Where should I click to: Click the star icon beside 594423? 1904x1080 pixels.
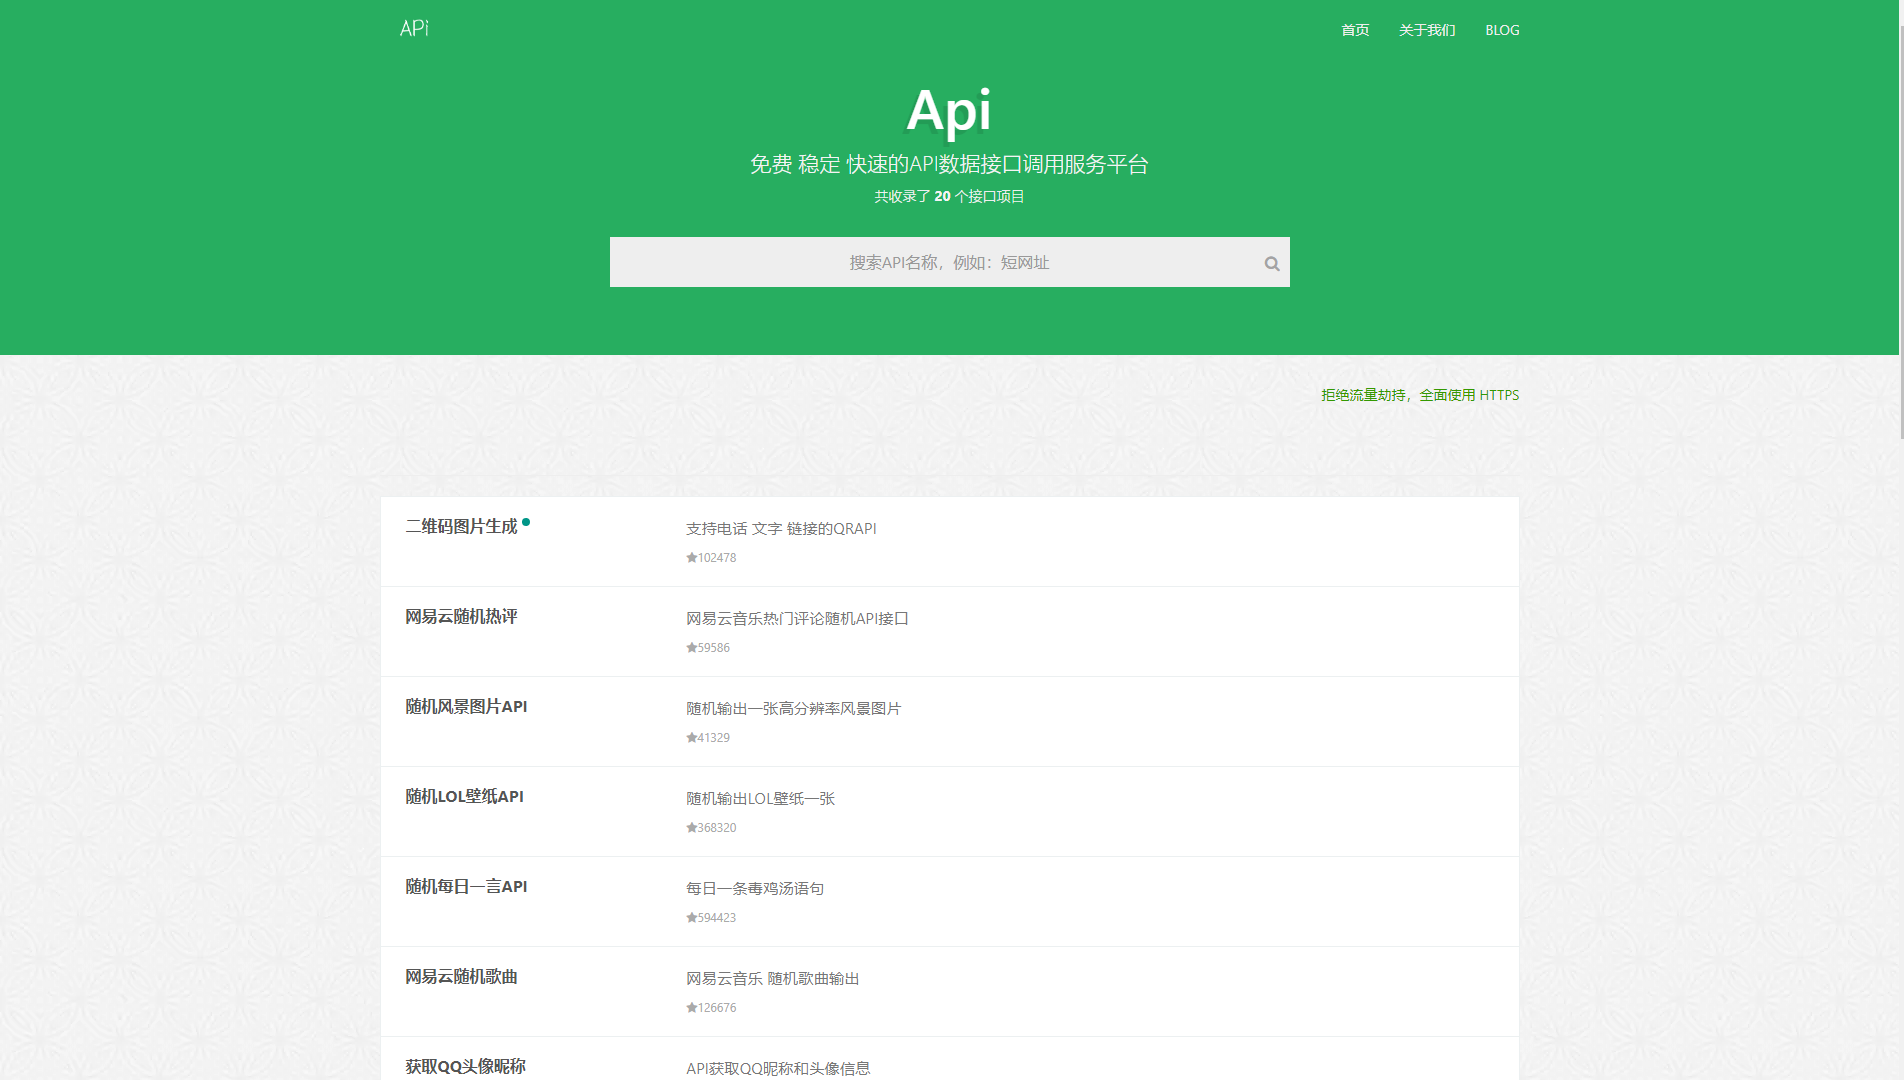click(690, 917)
